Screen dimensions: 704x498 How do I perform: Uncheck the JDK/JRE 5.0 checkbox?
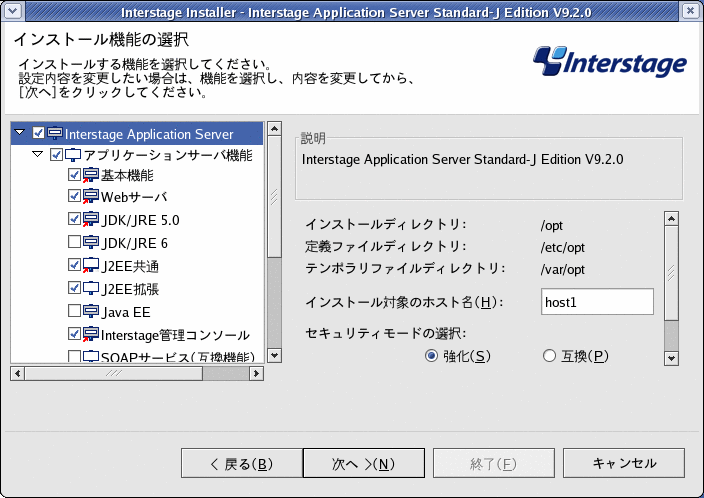point(74,219)
